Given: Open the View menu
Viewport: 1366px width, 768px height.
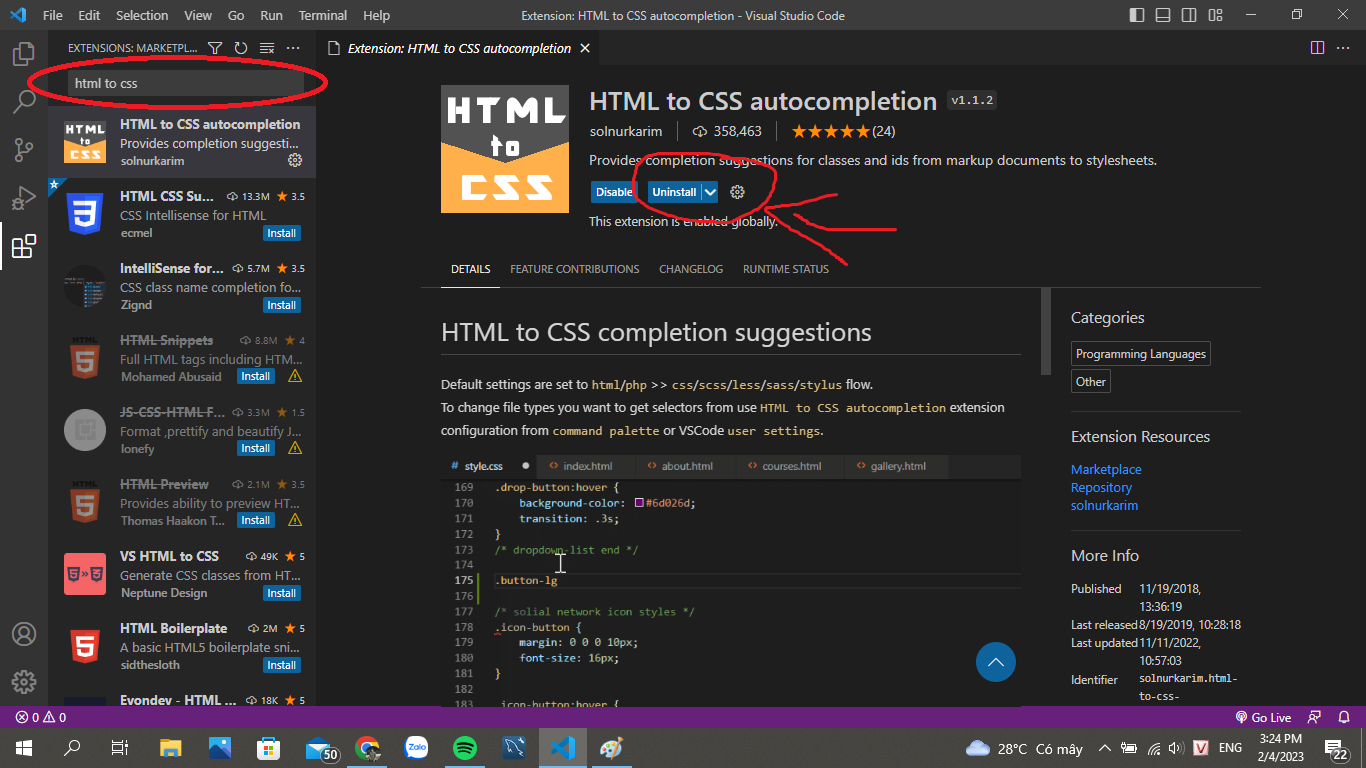Looking at the screenshot, I should [x=198, y=15].
